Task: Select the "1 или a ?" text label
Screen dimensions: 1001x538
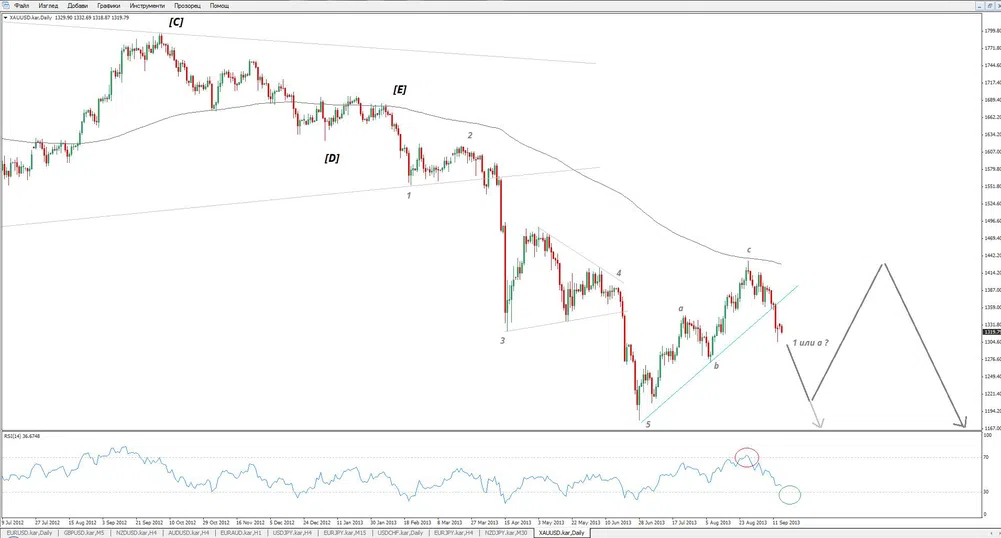Action: [811, 344]
